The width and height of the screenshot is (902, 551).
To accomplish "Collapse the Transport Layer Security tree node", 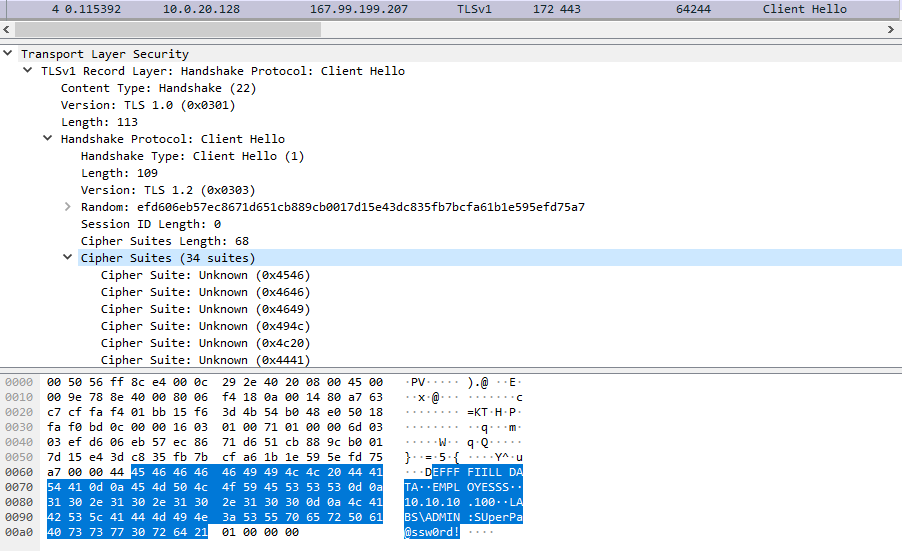I will pyautogui.click(x=7, y=53).
